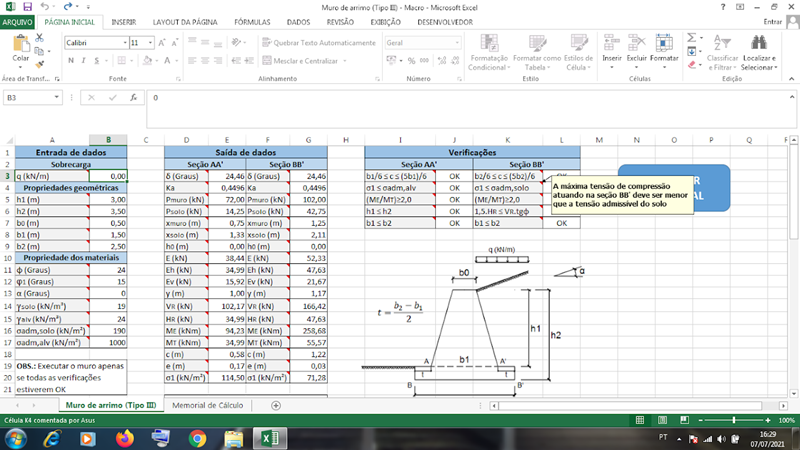
Task: Click Mesclar e Centralizar
Action: point(301,61)
